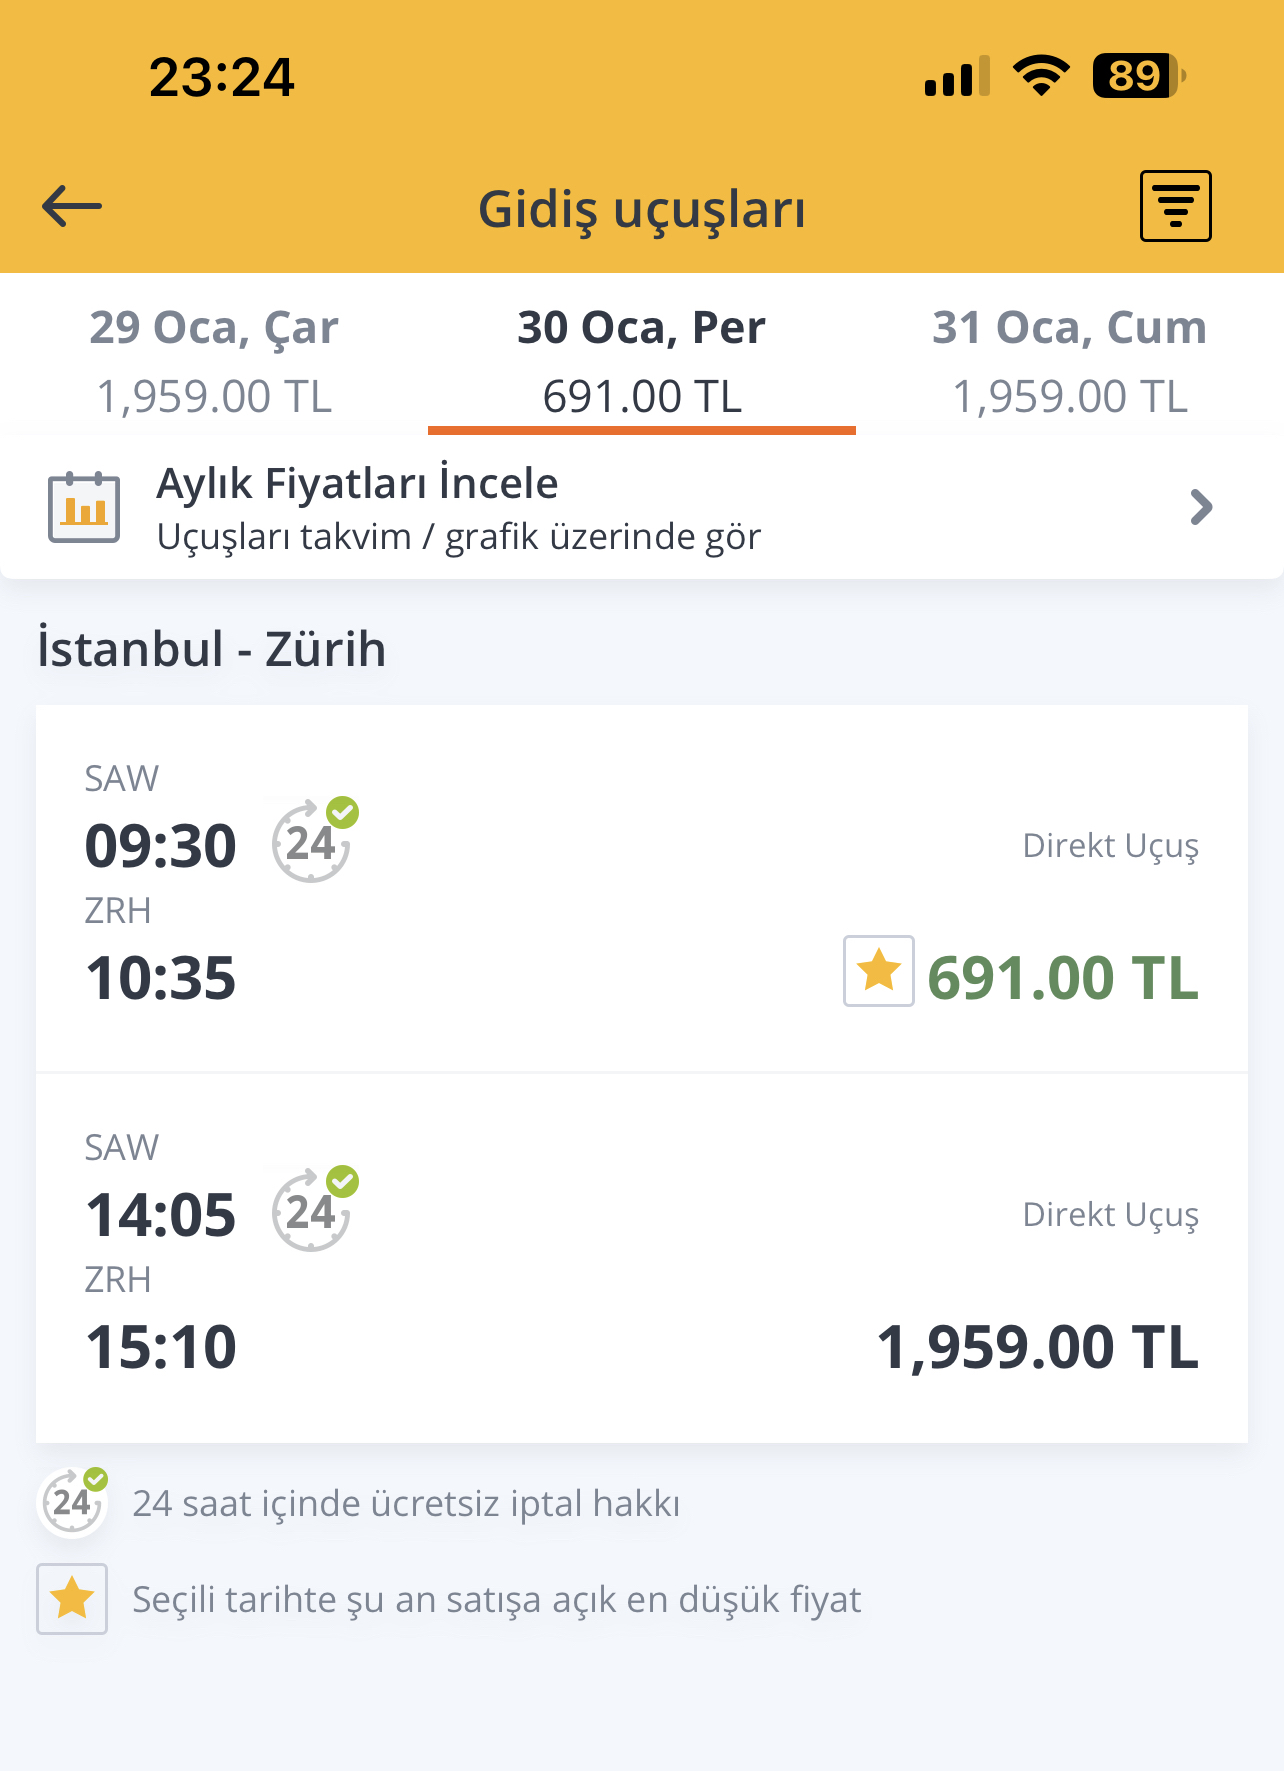Tap the İstanbul - Zürih route heading
This screenshot has width=1284, height=1771.
pos(211,648)
